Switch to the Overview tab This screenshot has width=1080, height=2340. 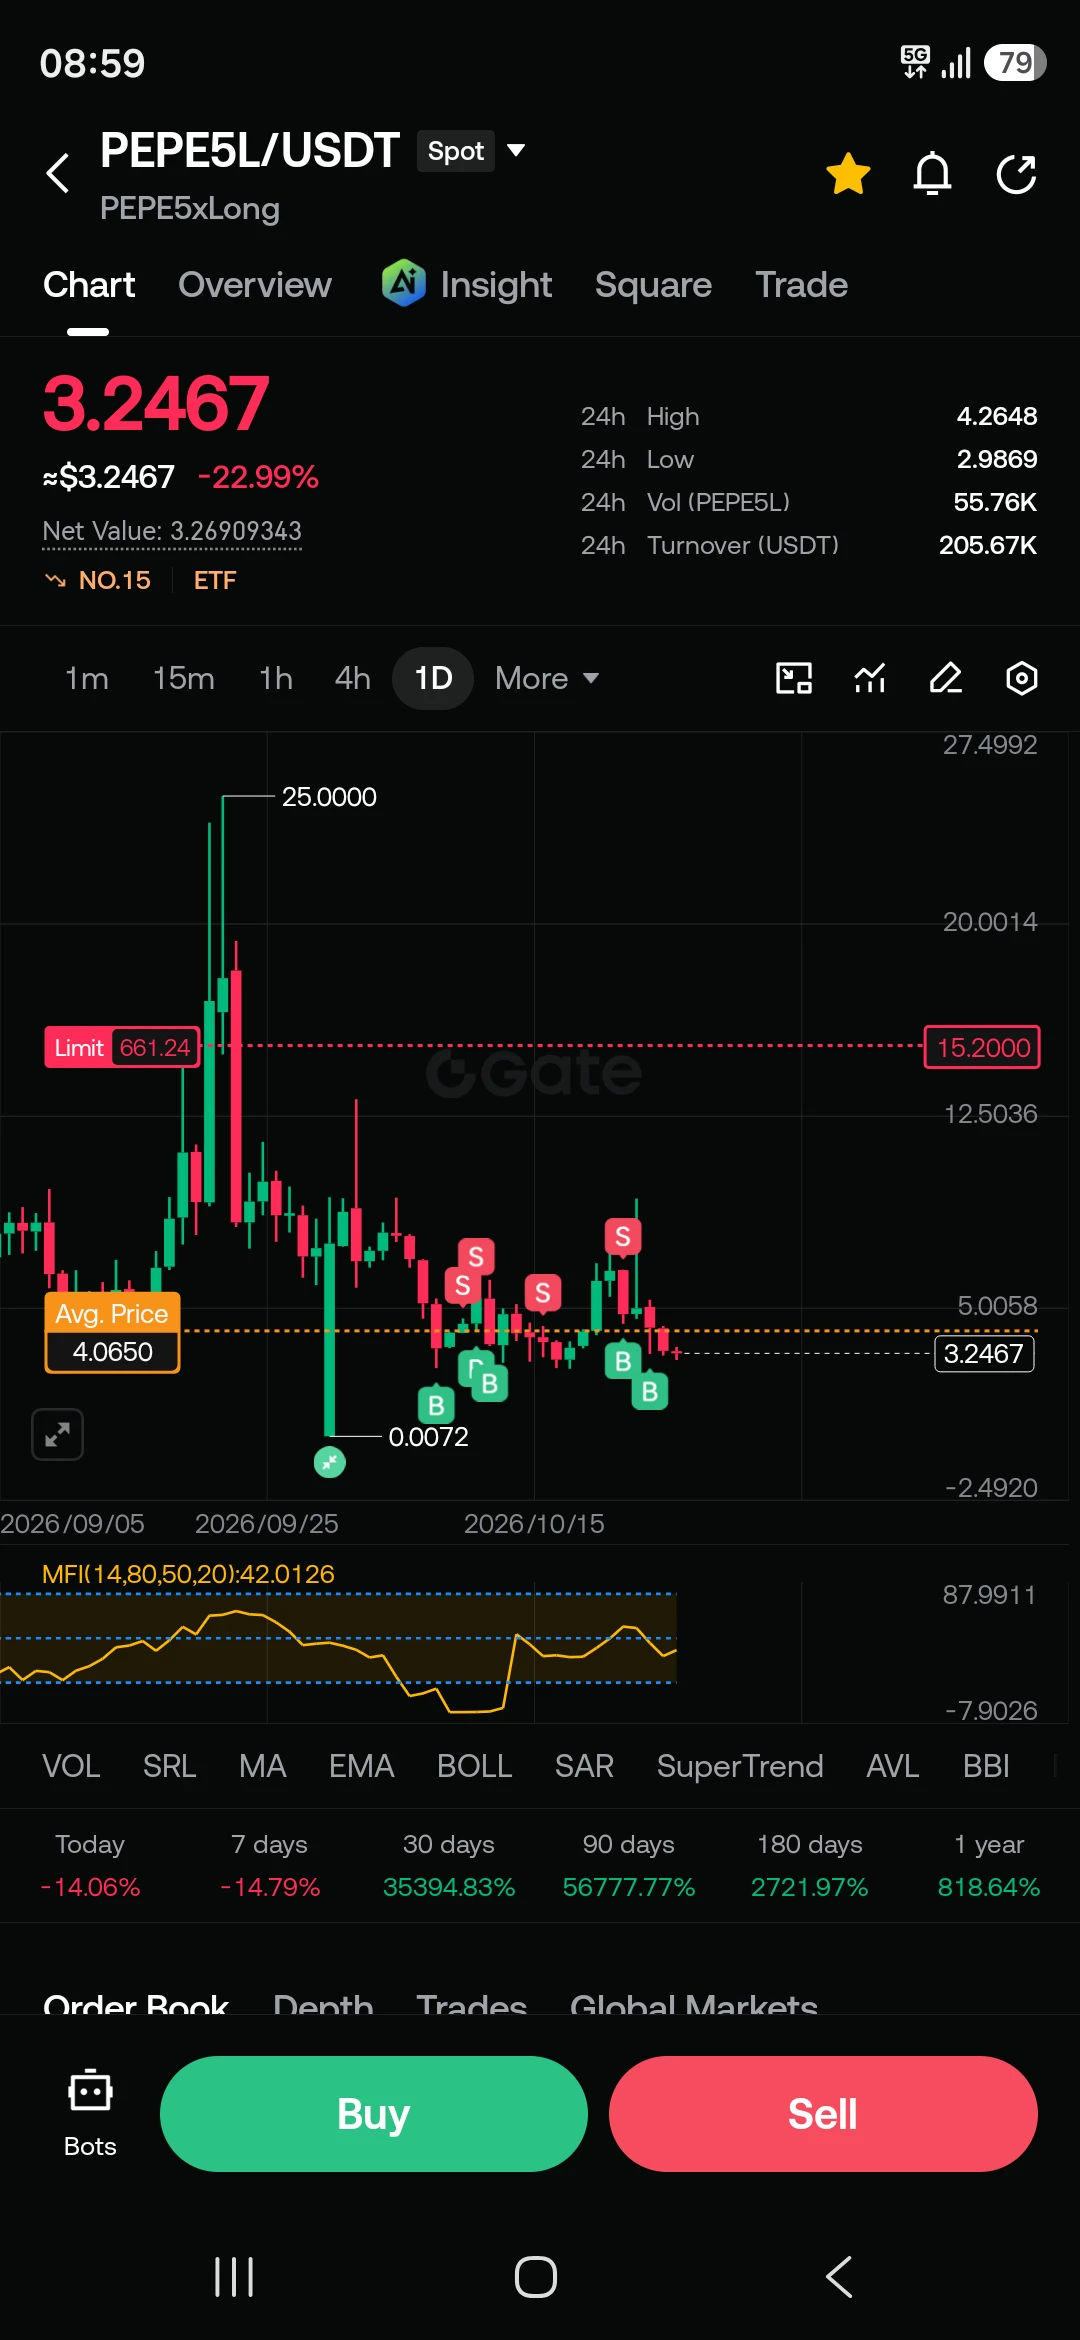pyautogui.click(x=255, y=285)
